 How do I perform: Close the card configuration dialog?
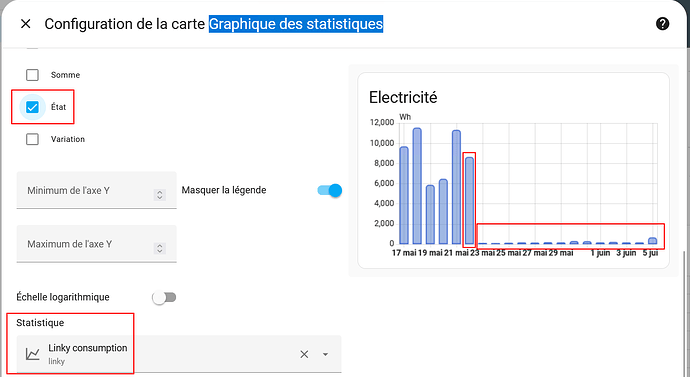[26, 24]
